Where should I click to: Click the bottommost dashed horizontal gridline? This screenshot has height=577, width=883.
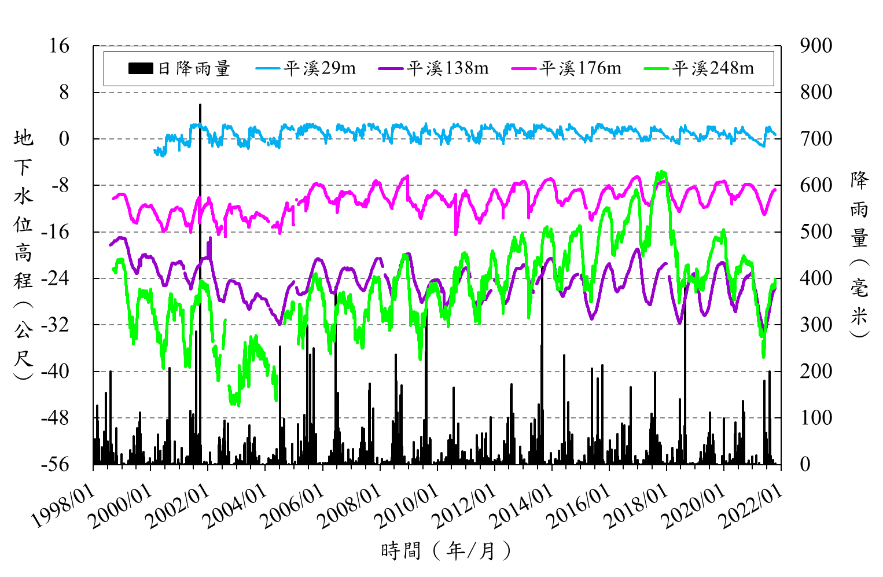pyautogui.click(x=440, y=418)
